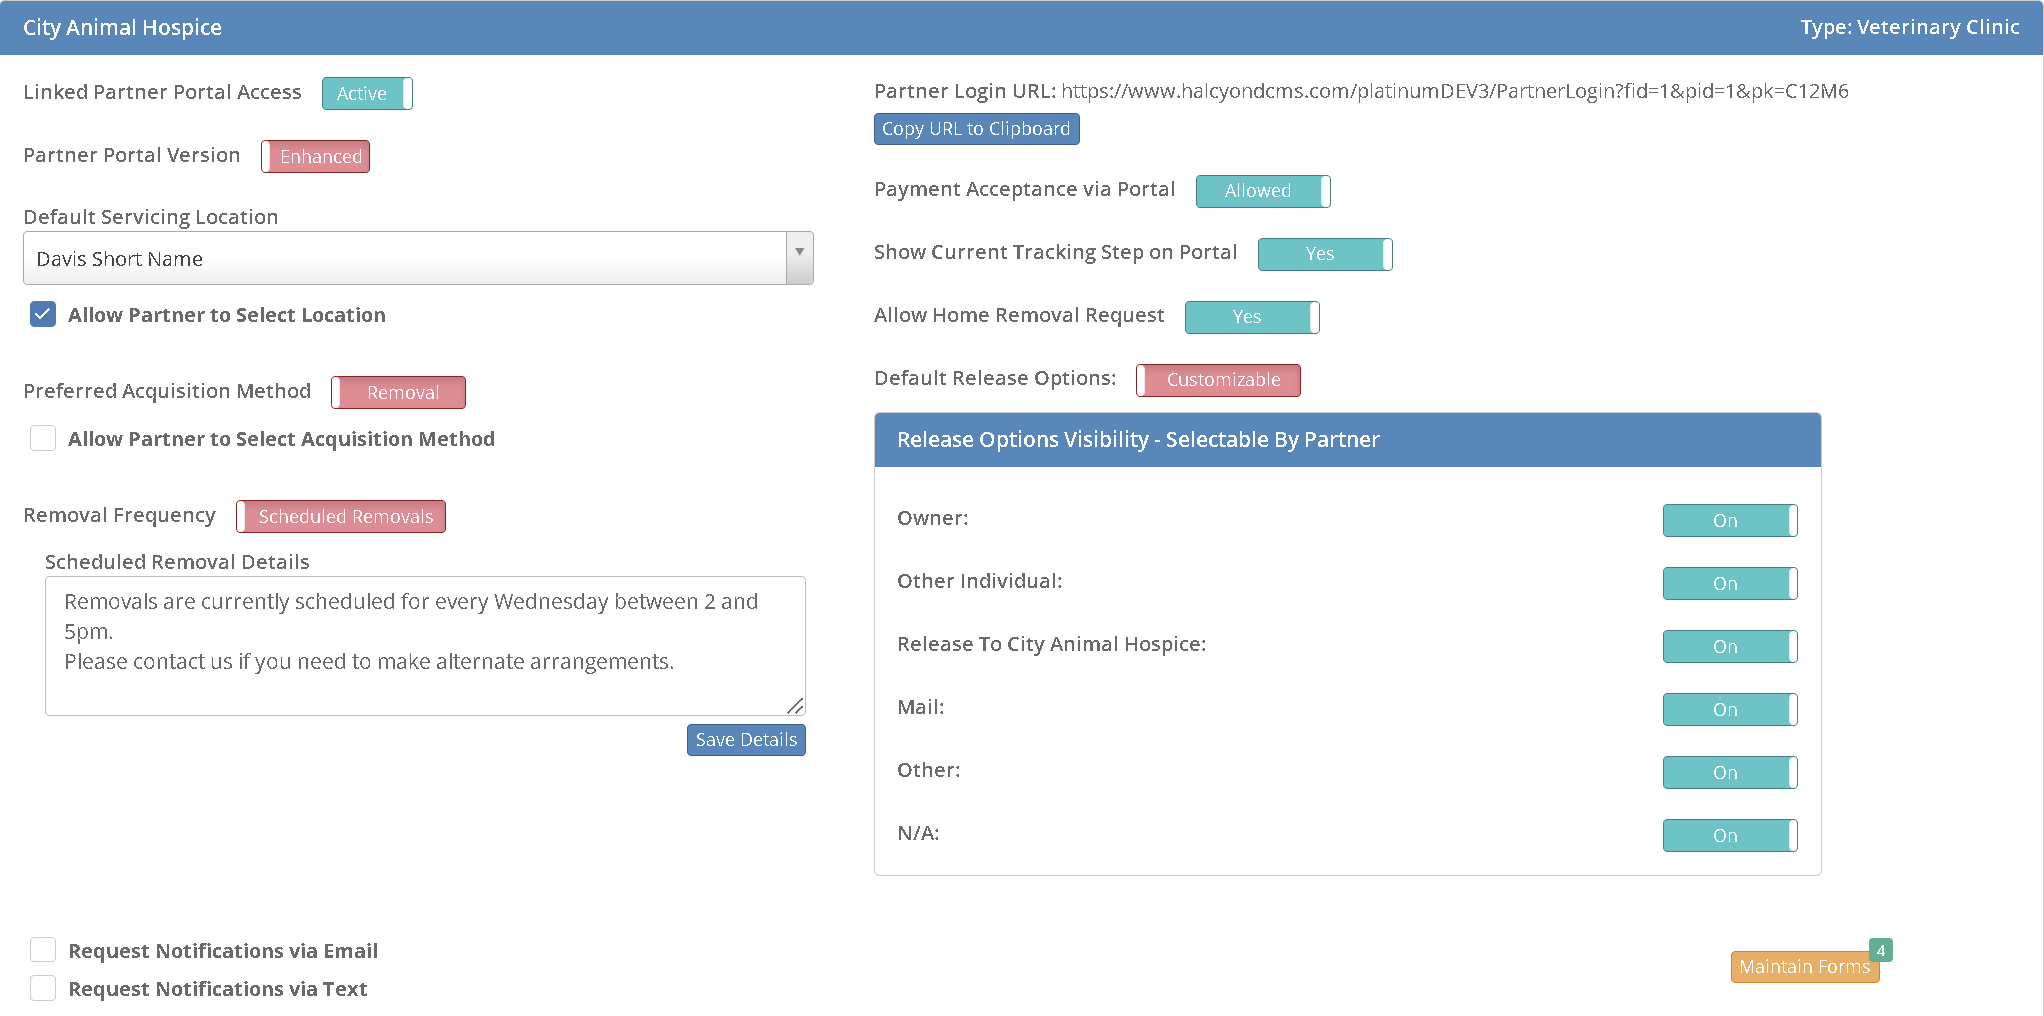Image resolution: width=2044 pixels, height=1016 pixels.
Task: Check Allow Partner to Select Acquisition Method
Action: point(43,439)
